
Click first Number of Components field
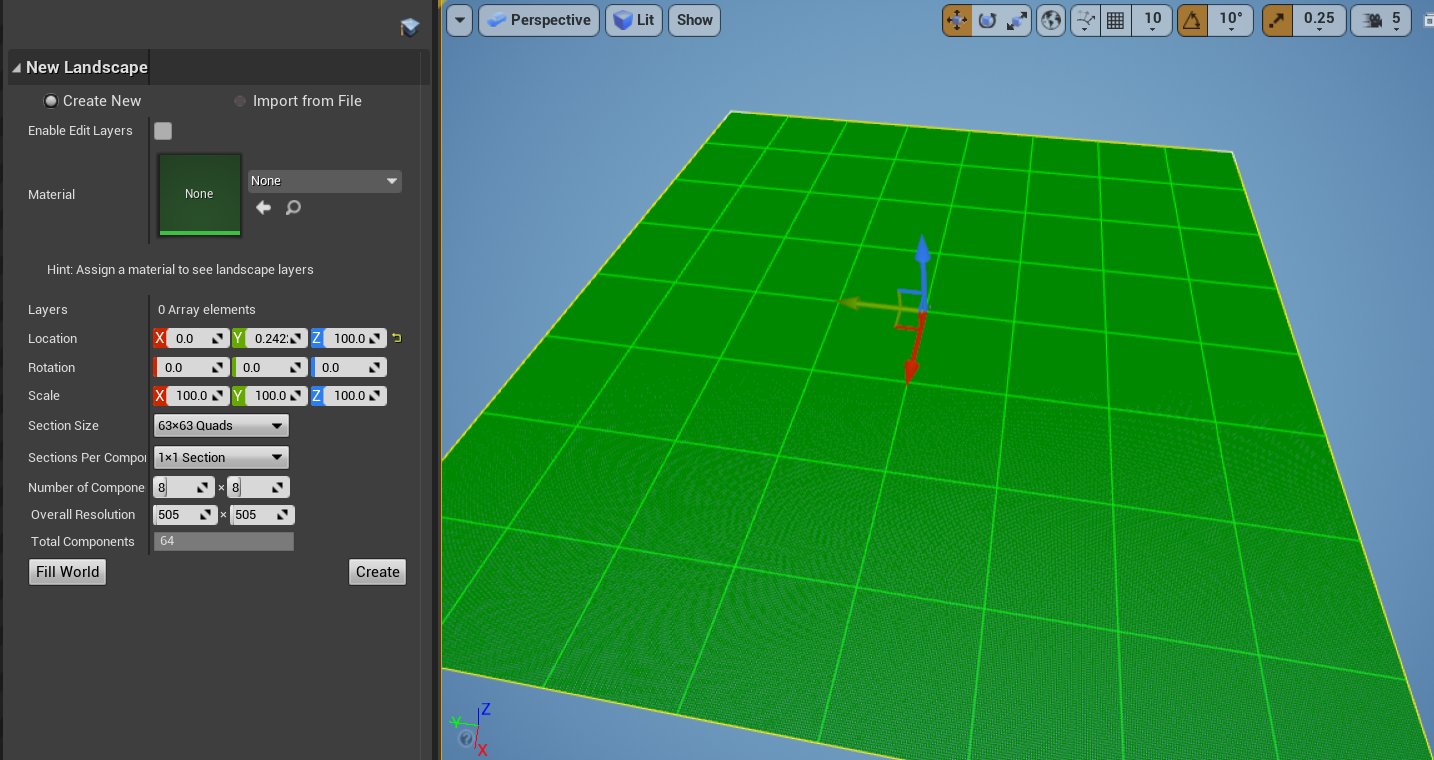pos(185,488)
